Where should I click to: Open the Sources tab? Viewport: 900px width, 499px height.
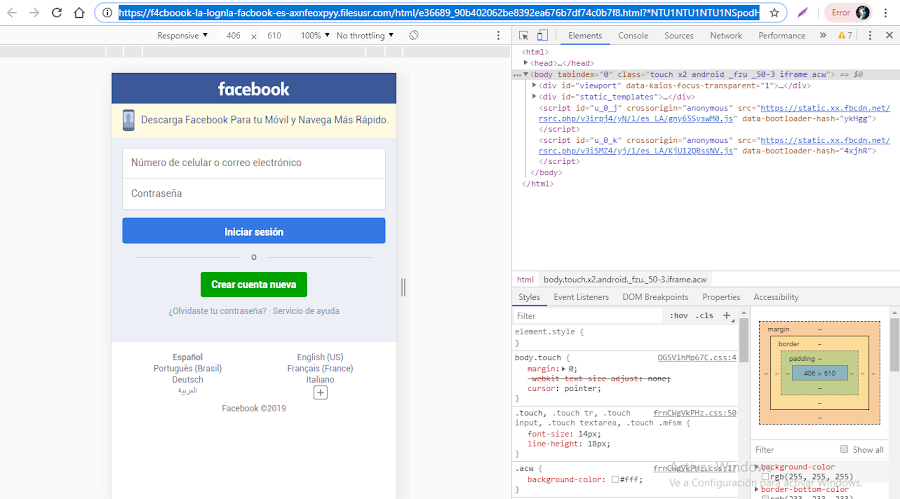[x=679, y=35]
